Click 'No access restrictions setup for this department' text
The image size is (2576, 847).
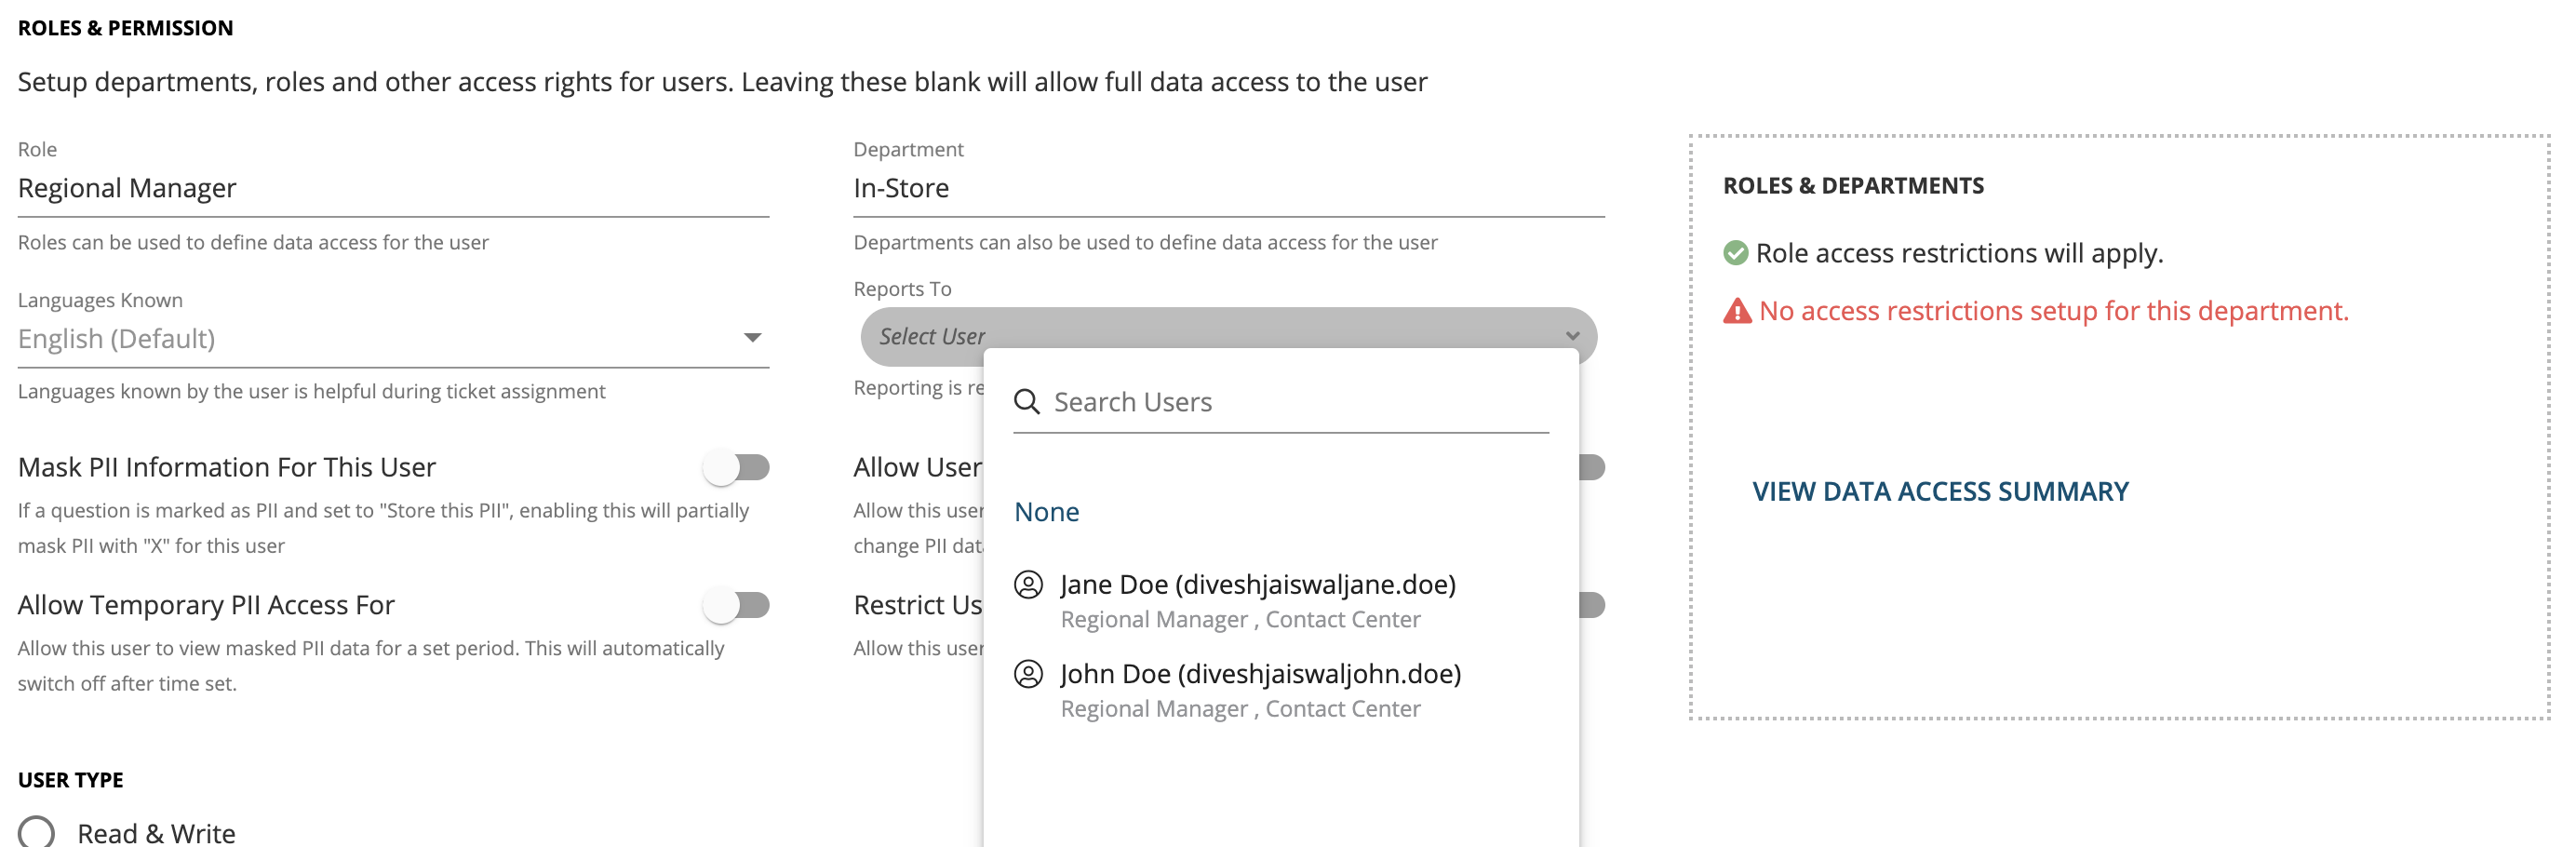click(x=2054, y=311)
